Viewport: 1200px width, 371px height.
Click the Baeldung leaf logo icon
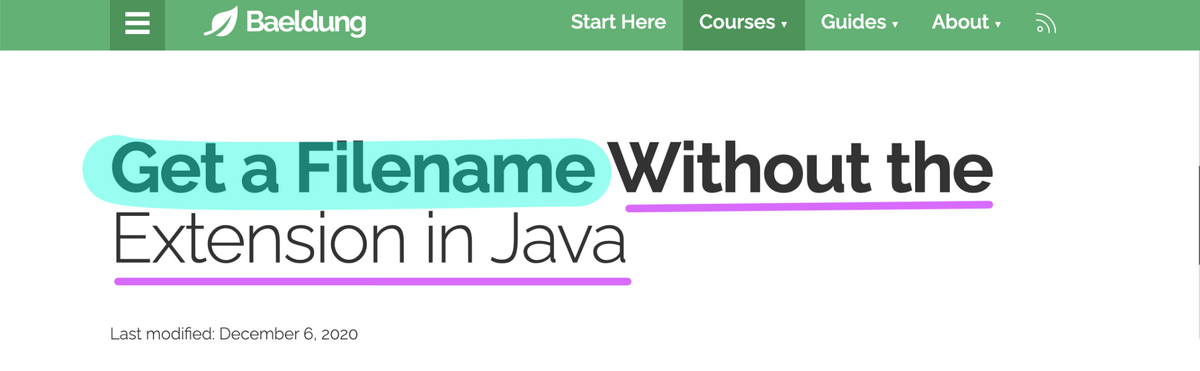coord(221,22)
